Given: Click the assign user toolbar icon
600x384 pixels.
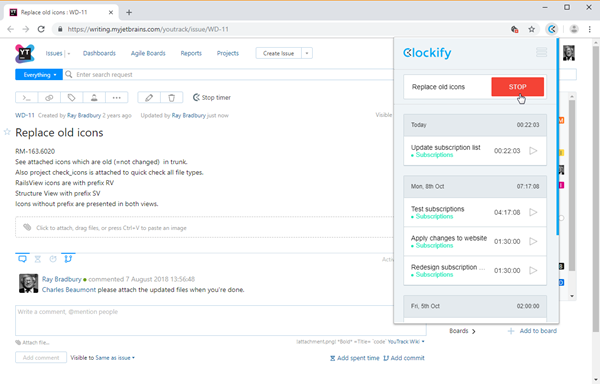Looking at the screenshot, I should click(94, 98).
